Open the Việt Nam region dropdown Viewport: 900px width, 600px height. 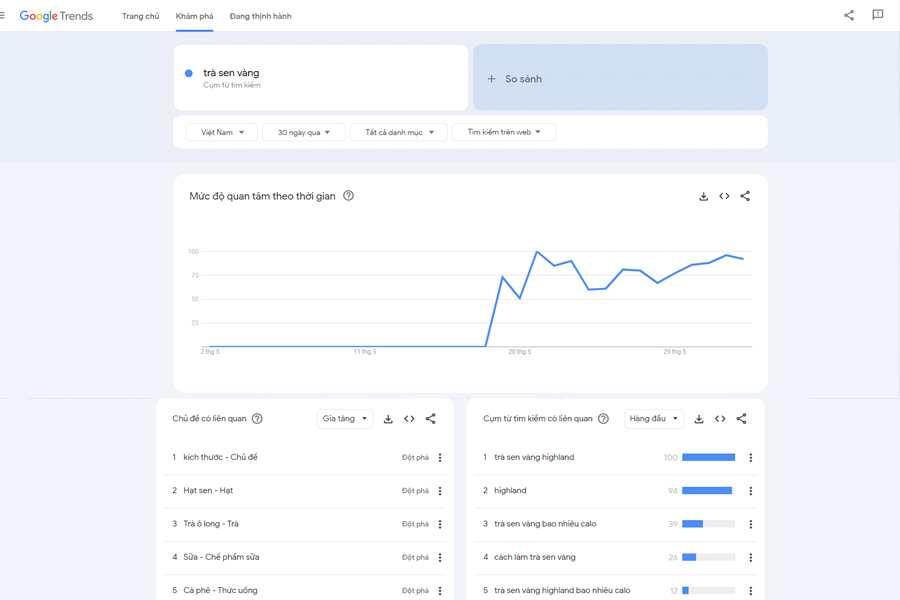tap(222, 132)
